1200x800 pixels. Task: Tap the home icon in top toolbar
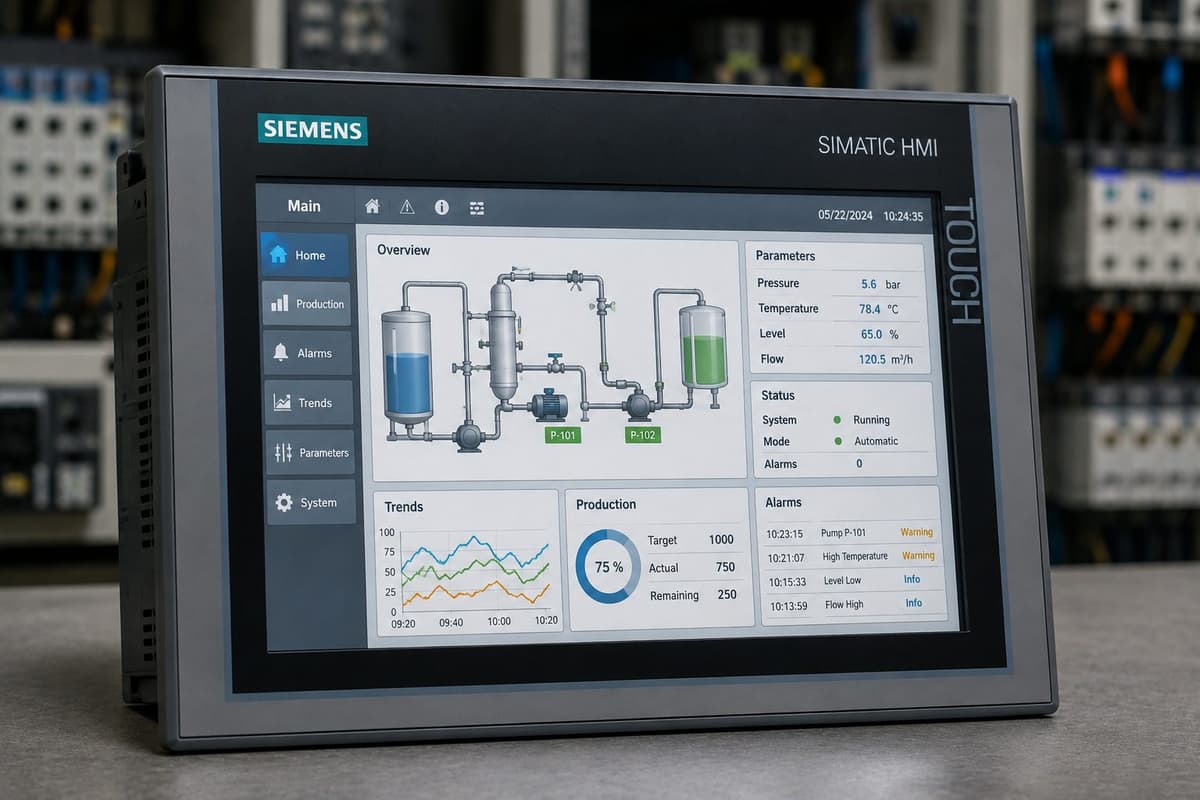click(x=372, y=206)
